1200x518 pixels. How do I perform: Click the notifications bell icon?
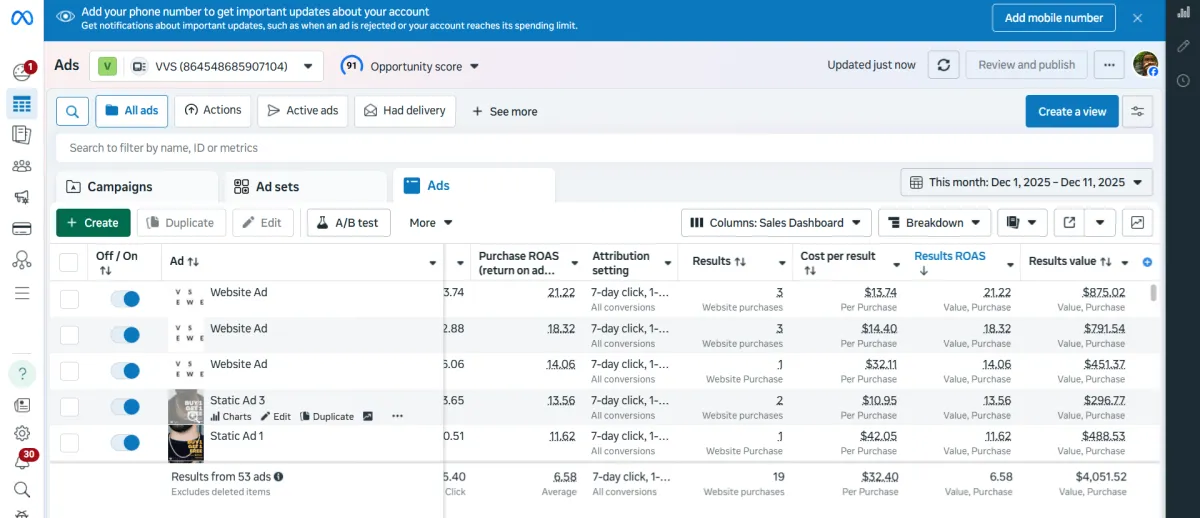click(x=22, y=461)
